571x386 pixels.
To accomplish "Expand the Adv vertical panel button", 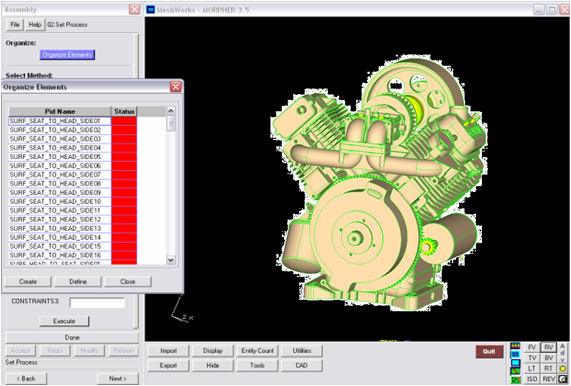I will tap(563, 352).
